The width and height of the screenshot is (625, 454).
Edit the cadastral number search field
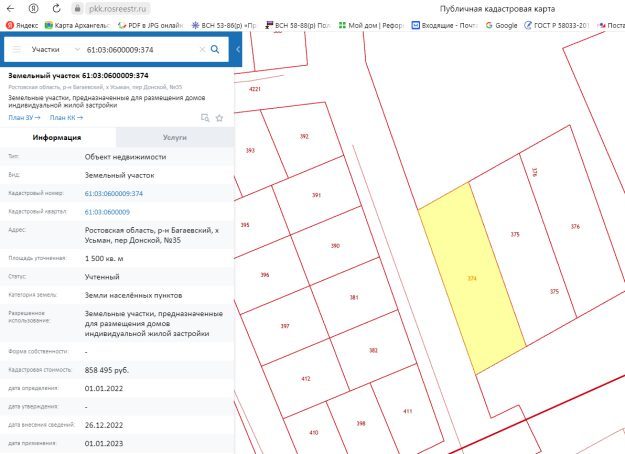140,49
